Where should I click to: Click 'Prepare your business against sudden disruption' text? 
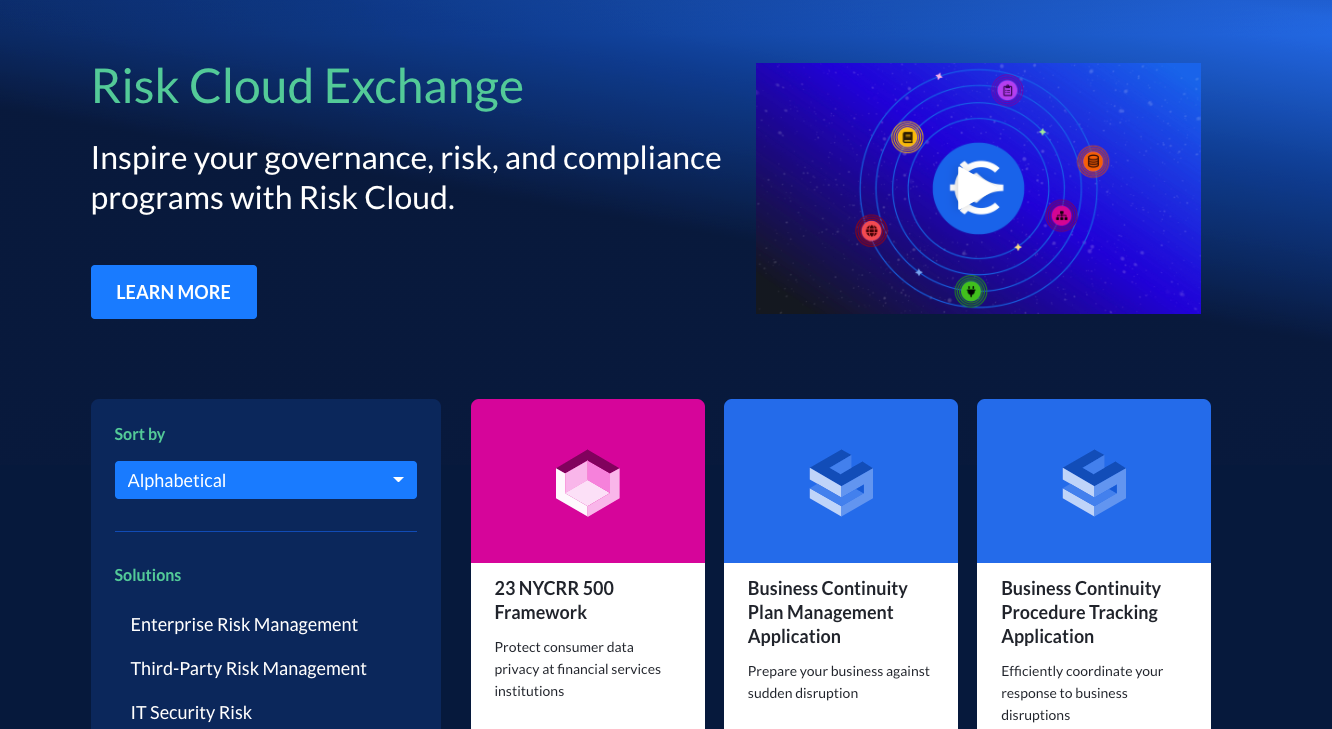pos(839,682)
